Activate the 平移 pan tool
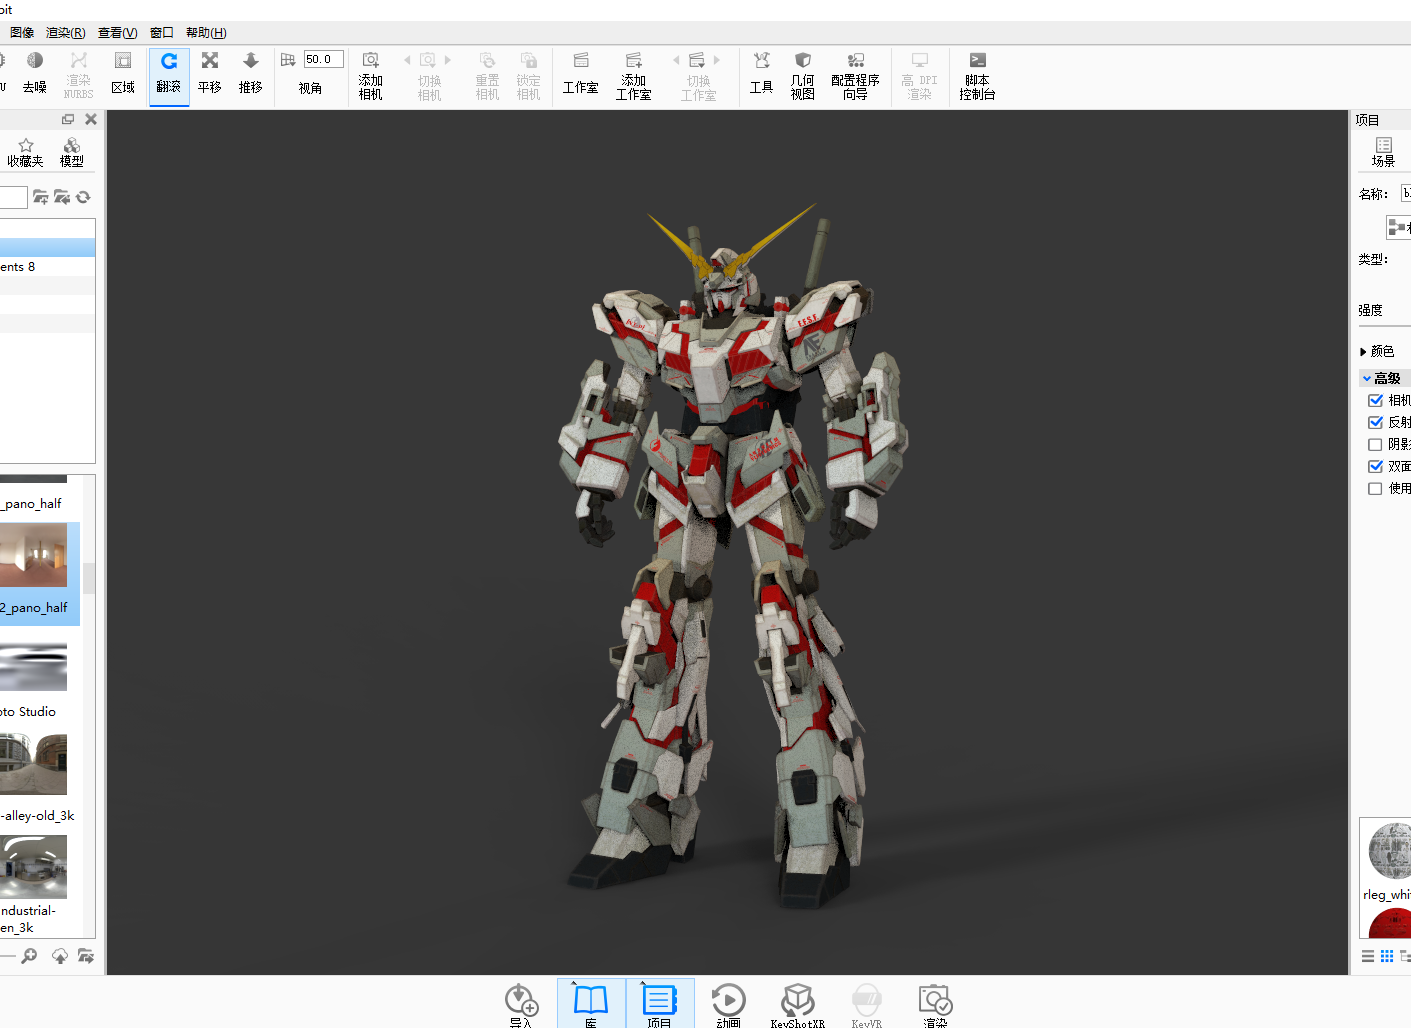This screenshot has width=1411, height=1028. tap(210, 74)
